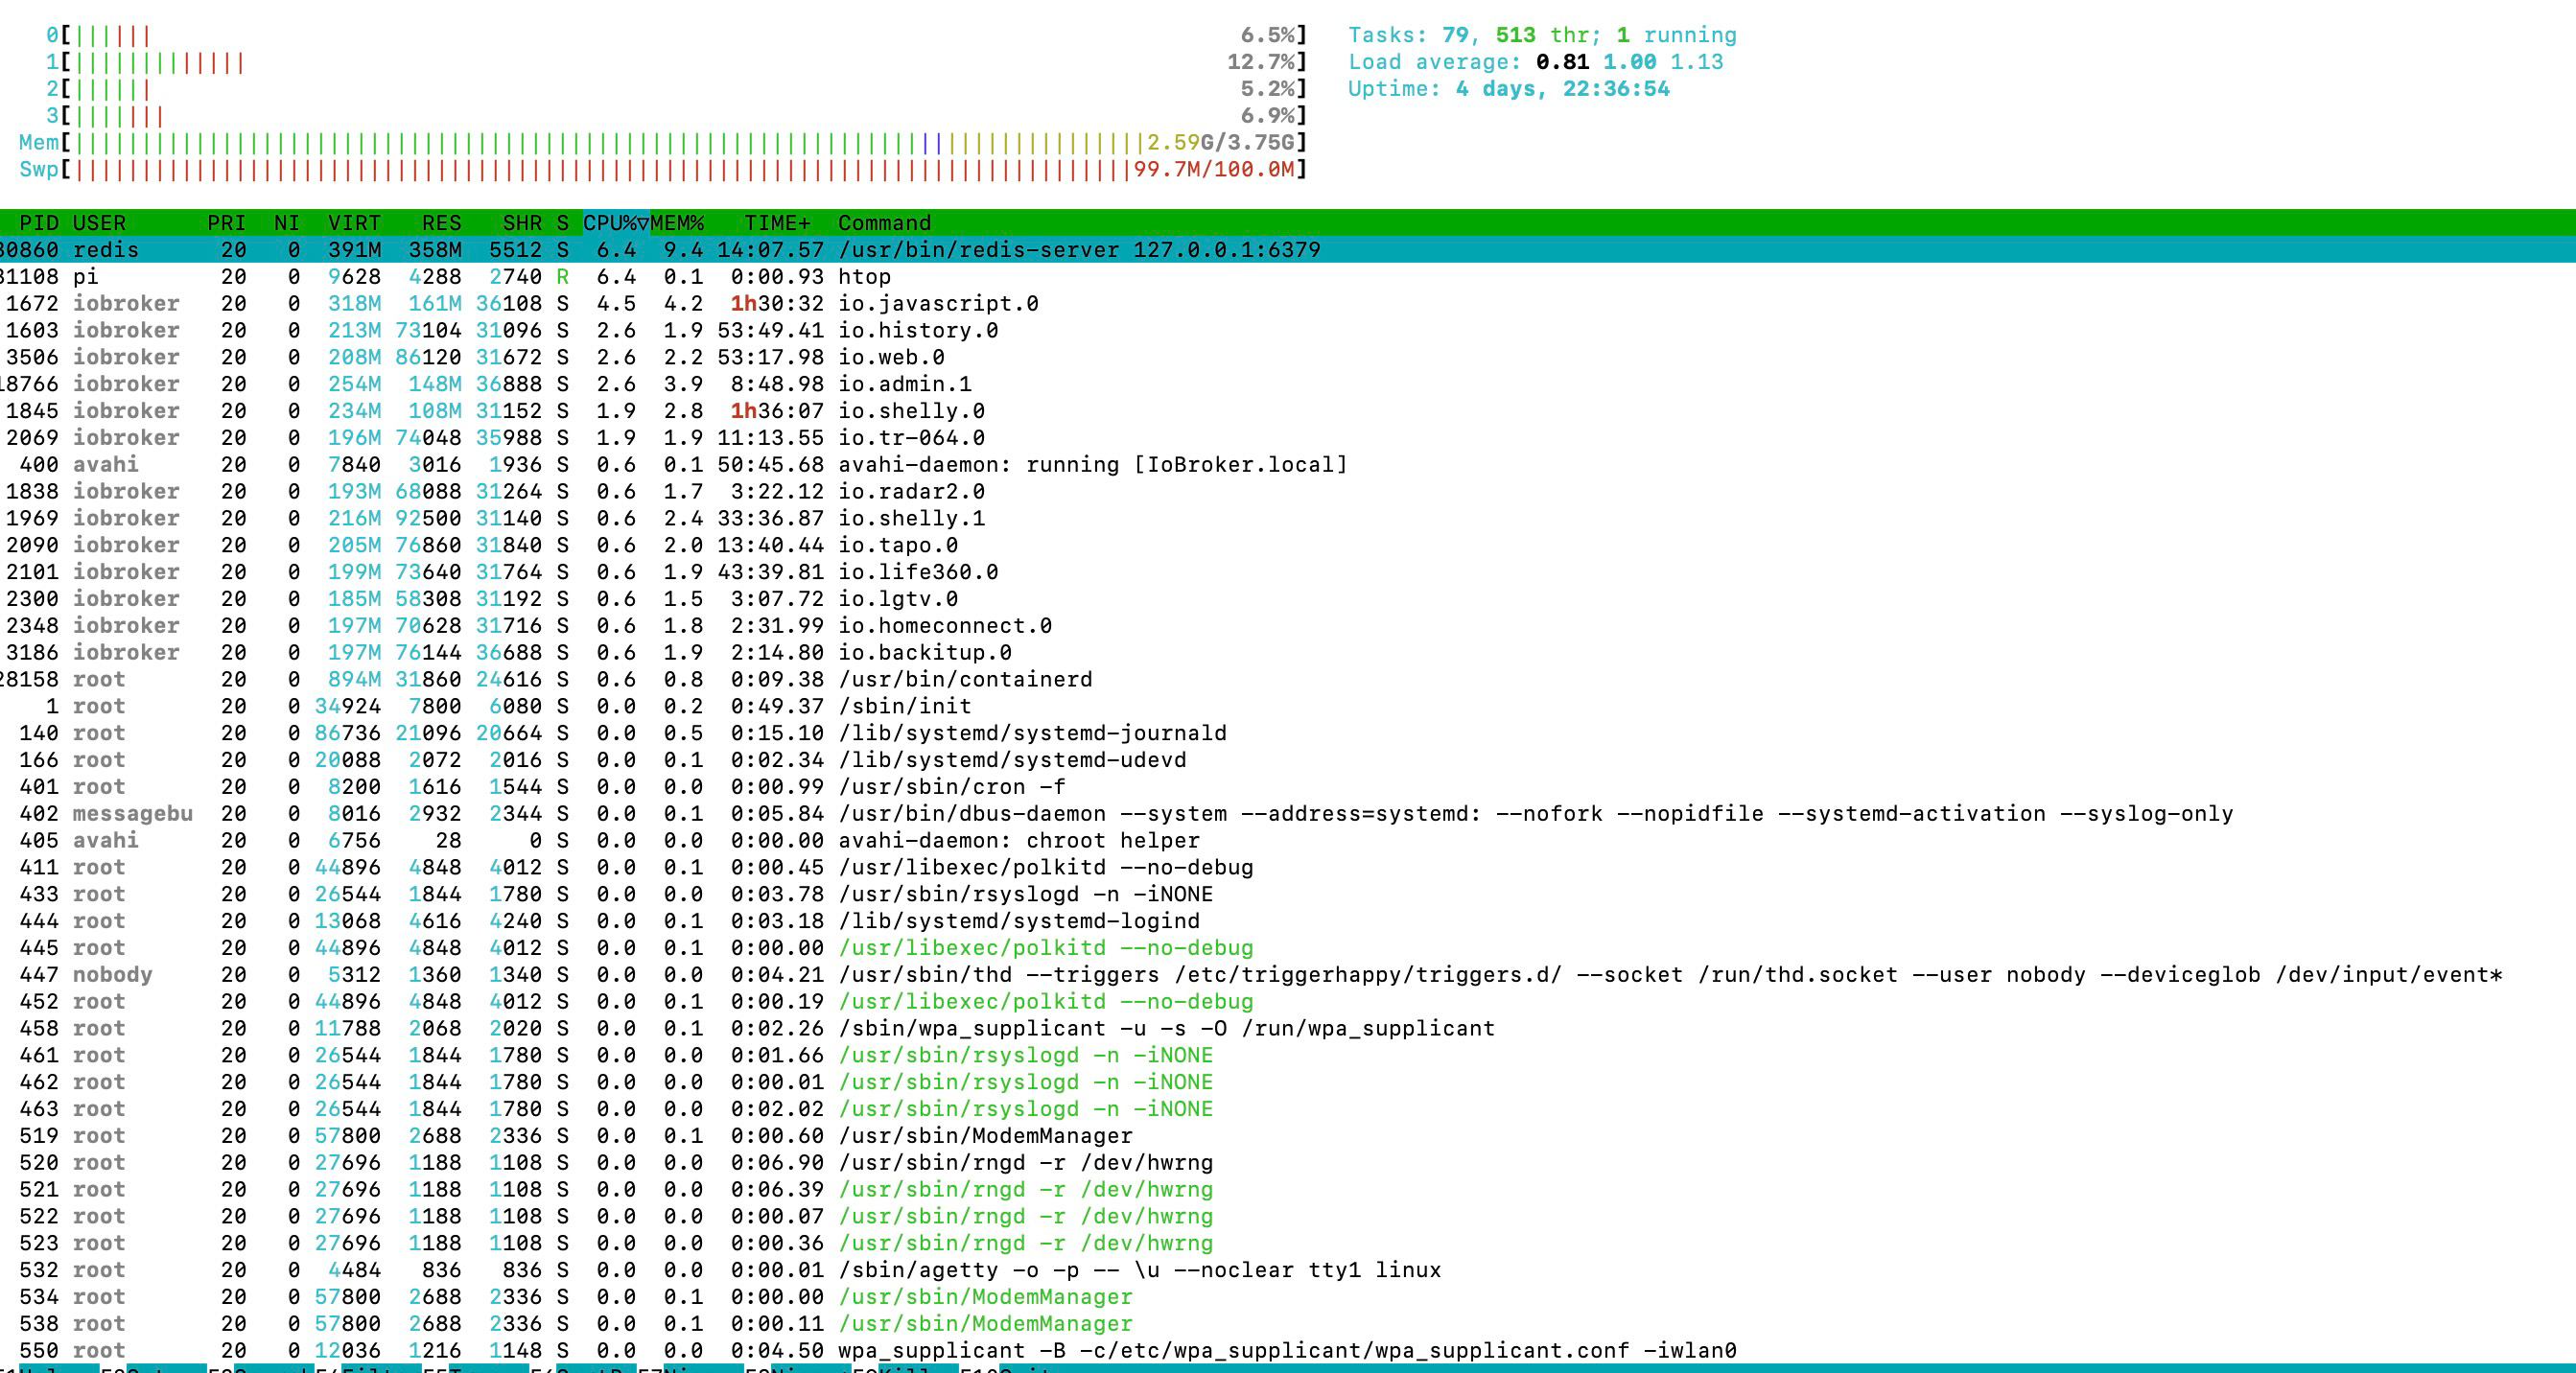Sort process list by MEM% header
The image size is (2576, 1373).
coord(677,223)
